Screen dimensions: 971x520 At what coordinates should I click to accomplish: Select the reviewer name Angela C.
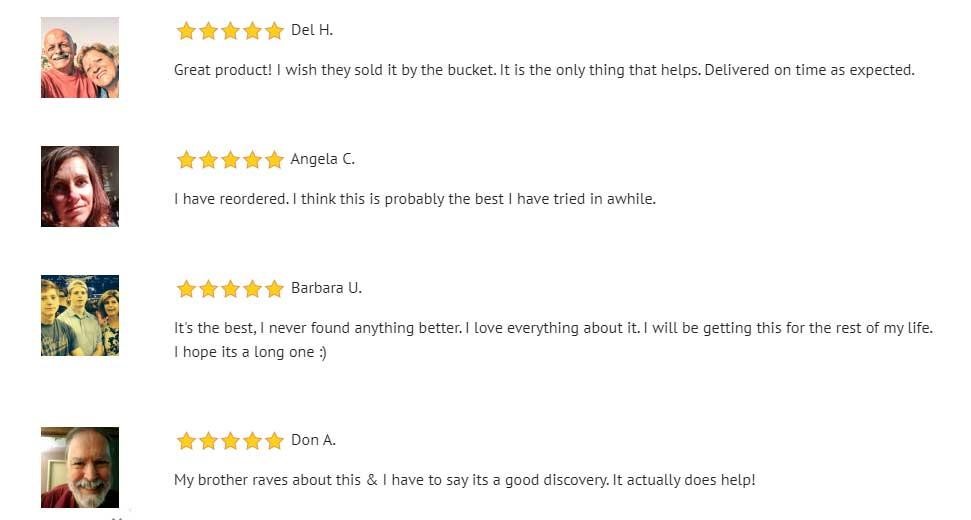pos(323,159)
